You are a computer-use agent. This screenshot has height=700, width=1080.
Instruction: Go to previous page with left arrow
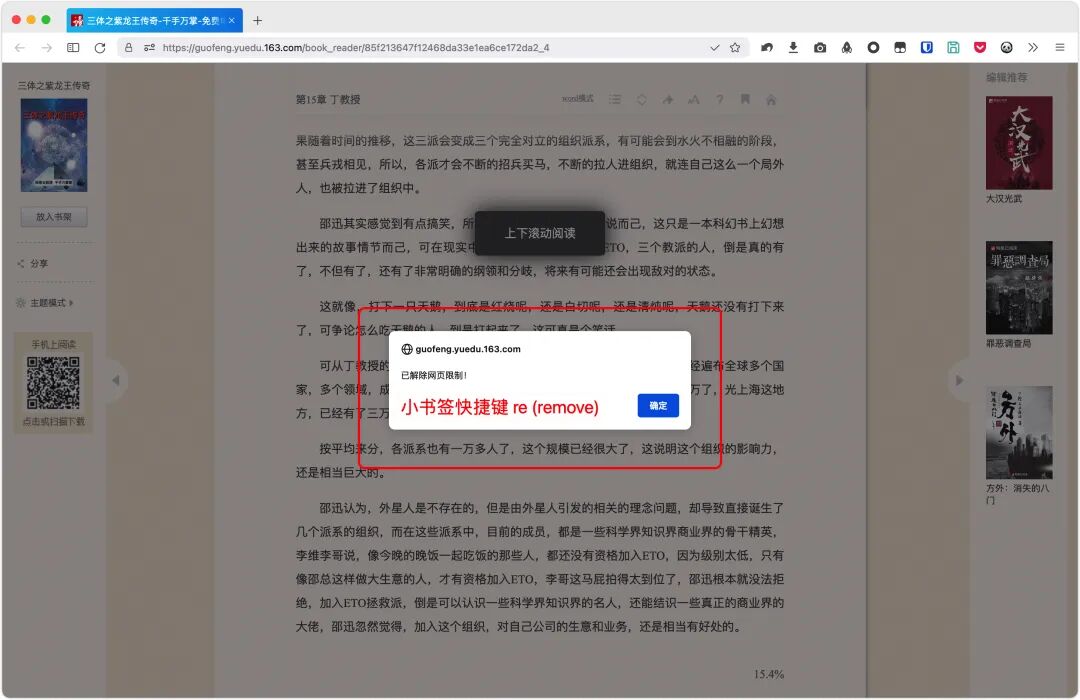116,380
